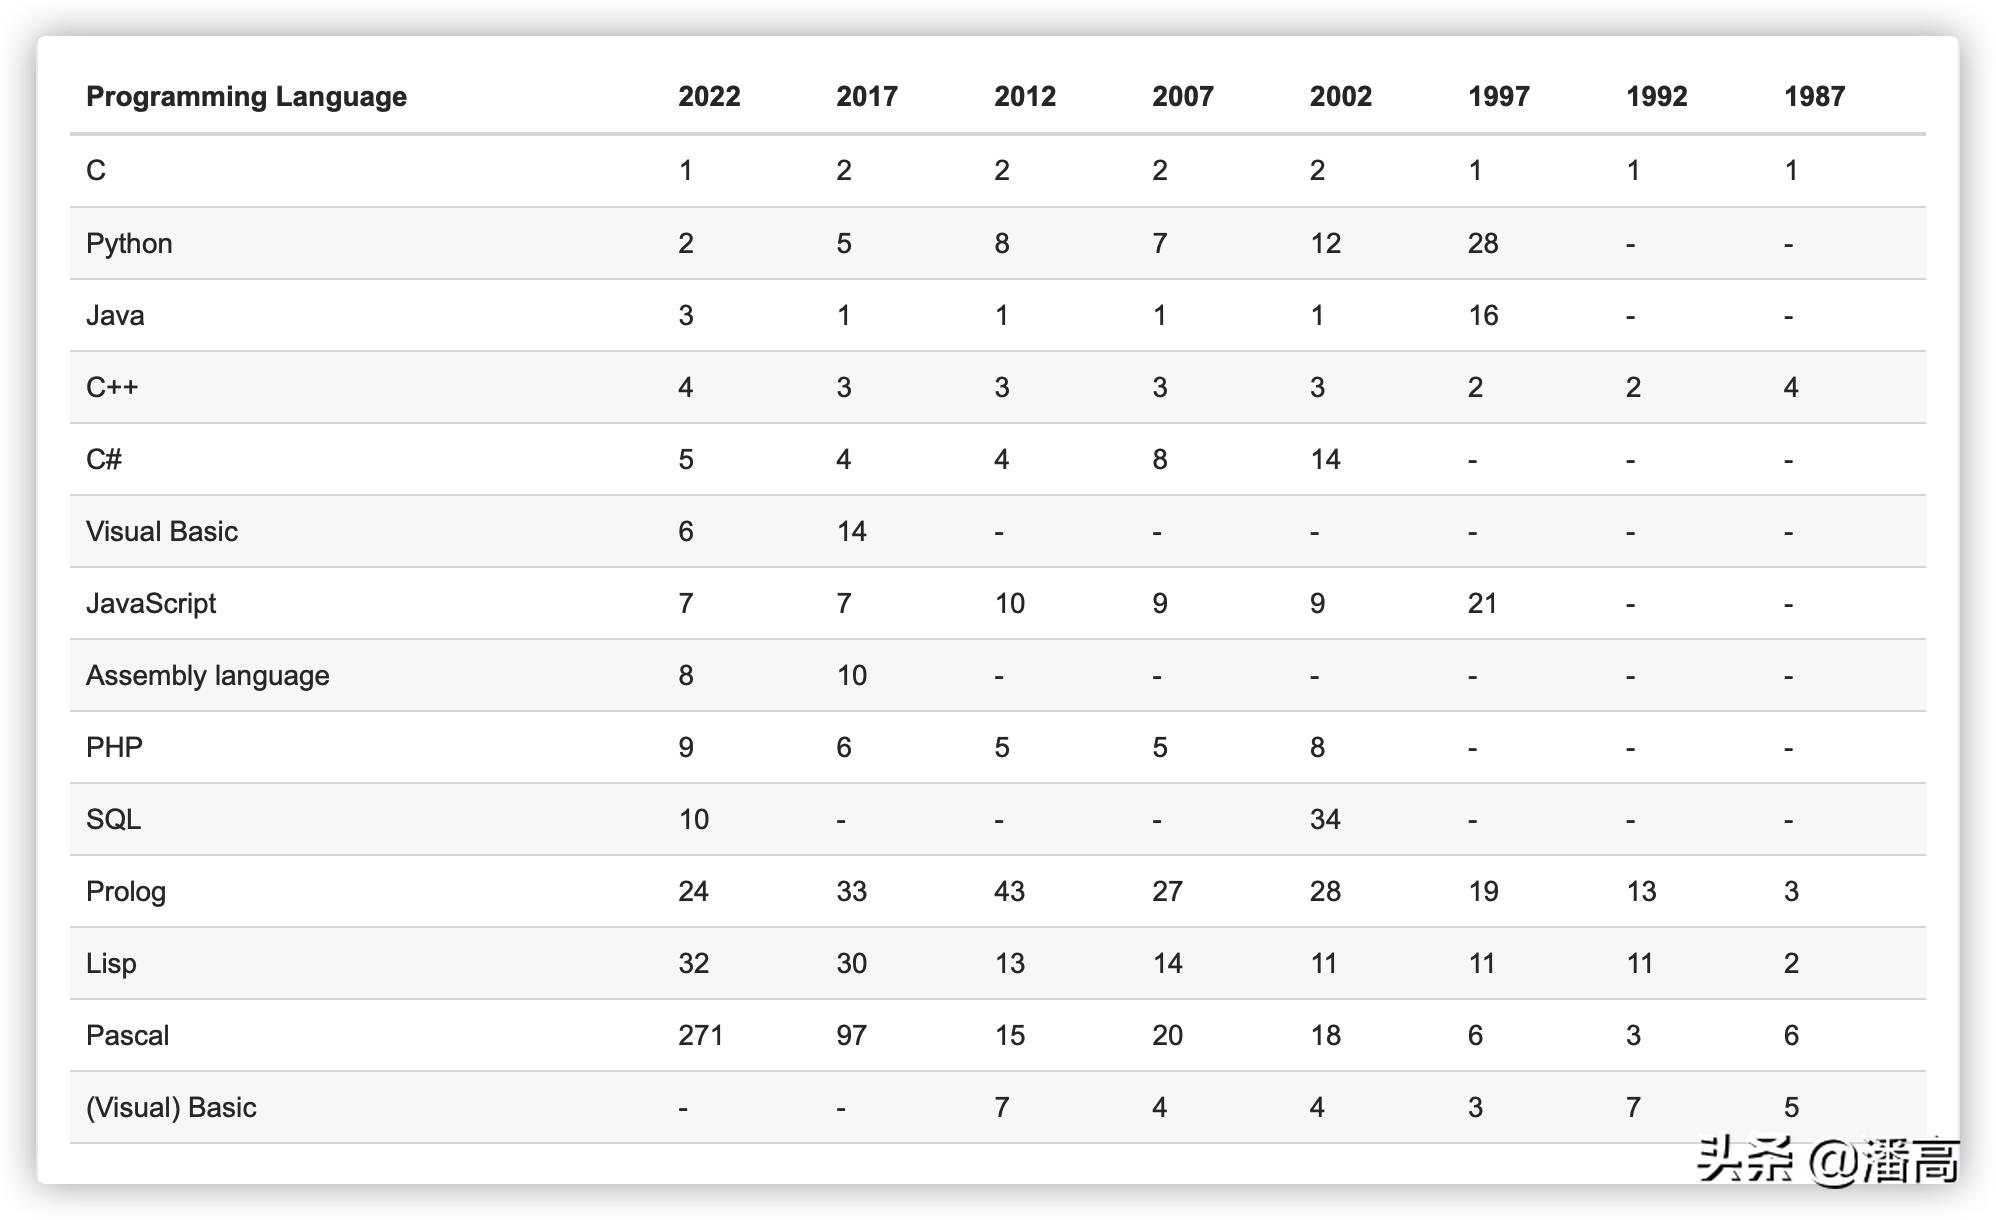This screenshot has width=1996, height=1220.
Task: Click the C++ language name
Action: coord(112,388)
